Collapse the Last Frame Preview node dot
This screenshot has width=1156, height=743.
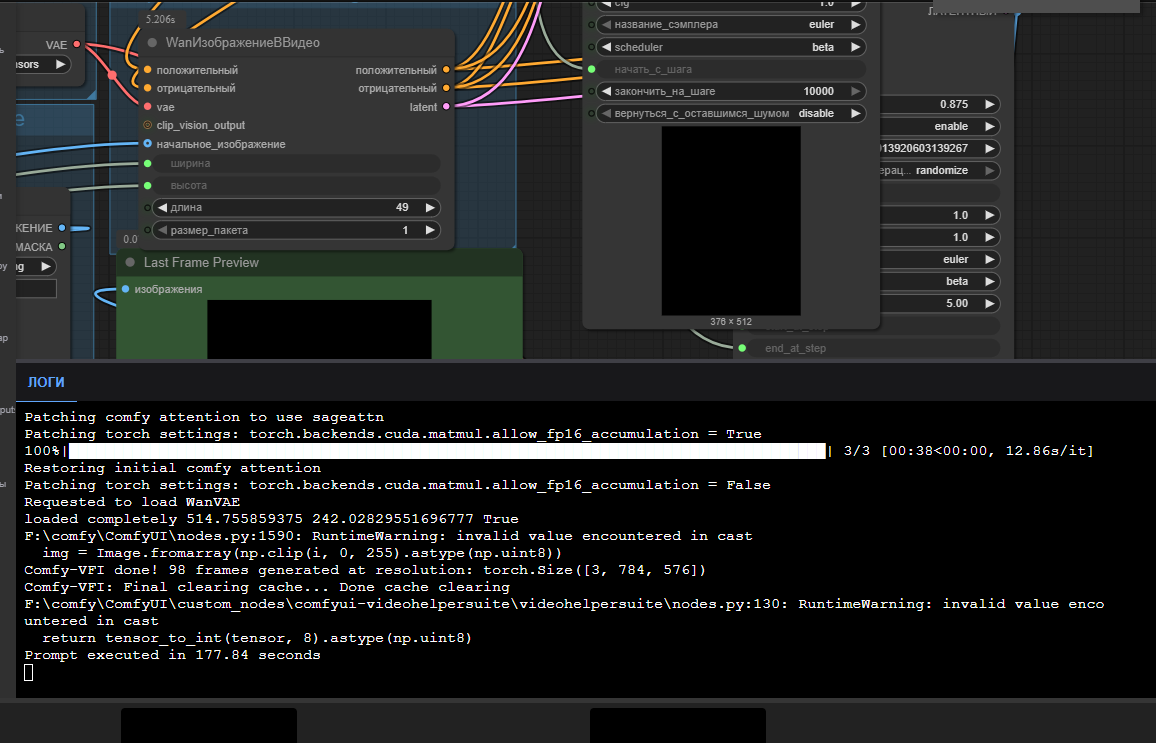(130, 263)
